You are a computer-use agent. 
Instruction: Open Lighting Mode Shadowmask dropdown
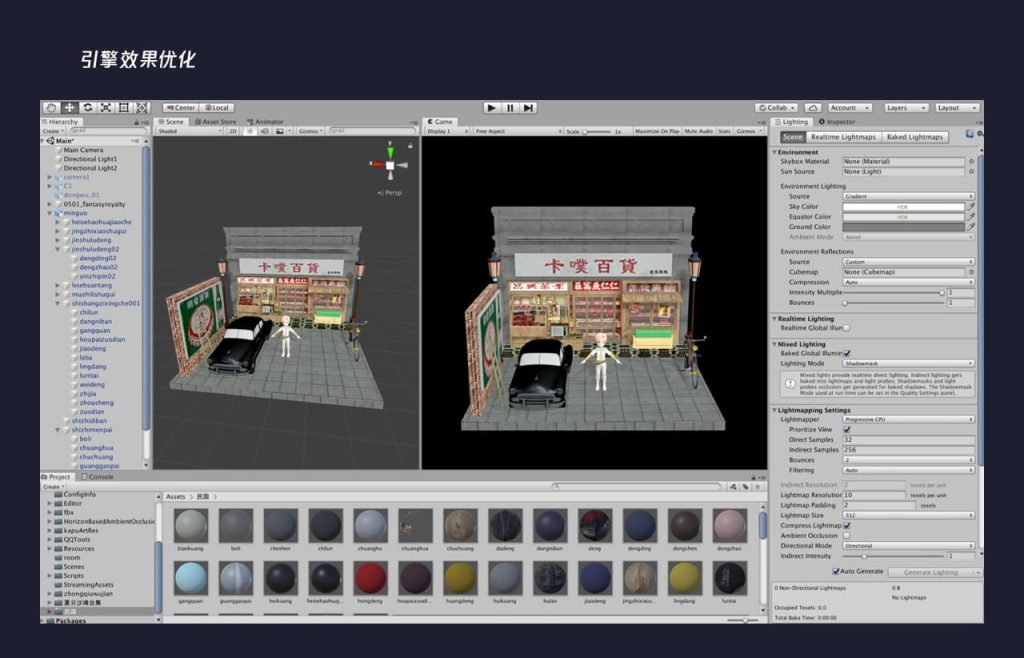tap(908, 364)
